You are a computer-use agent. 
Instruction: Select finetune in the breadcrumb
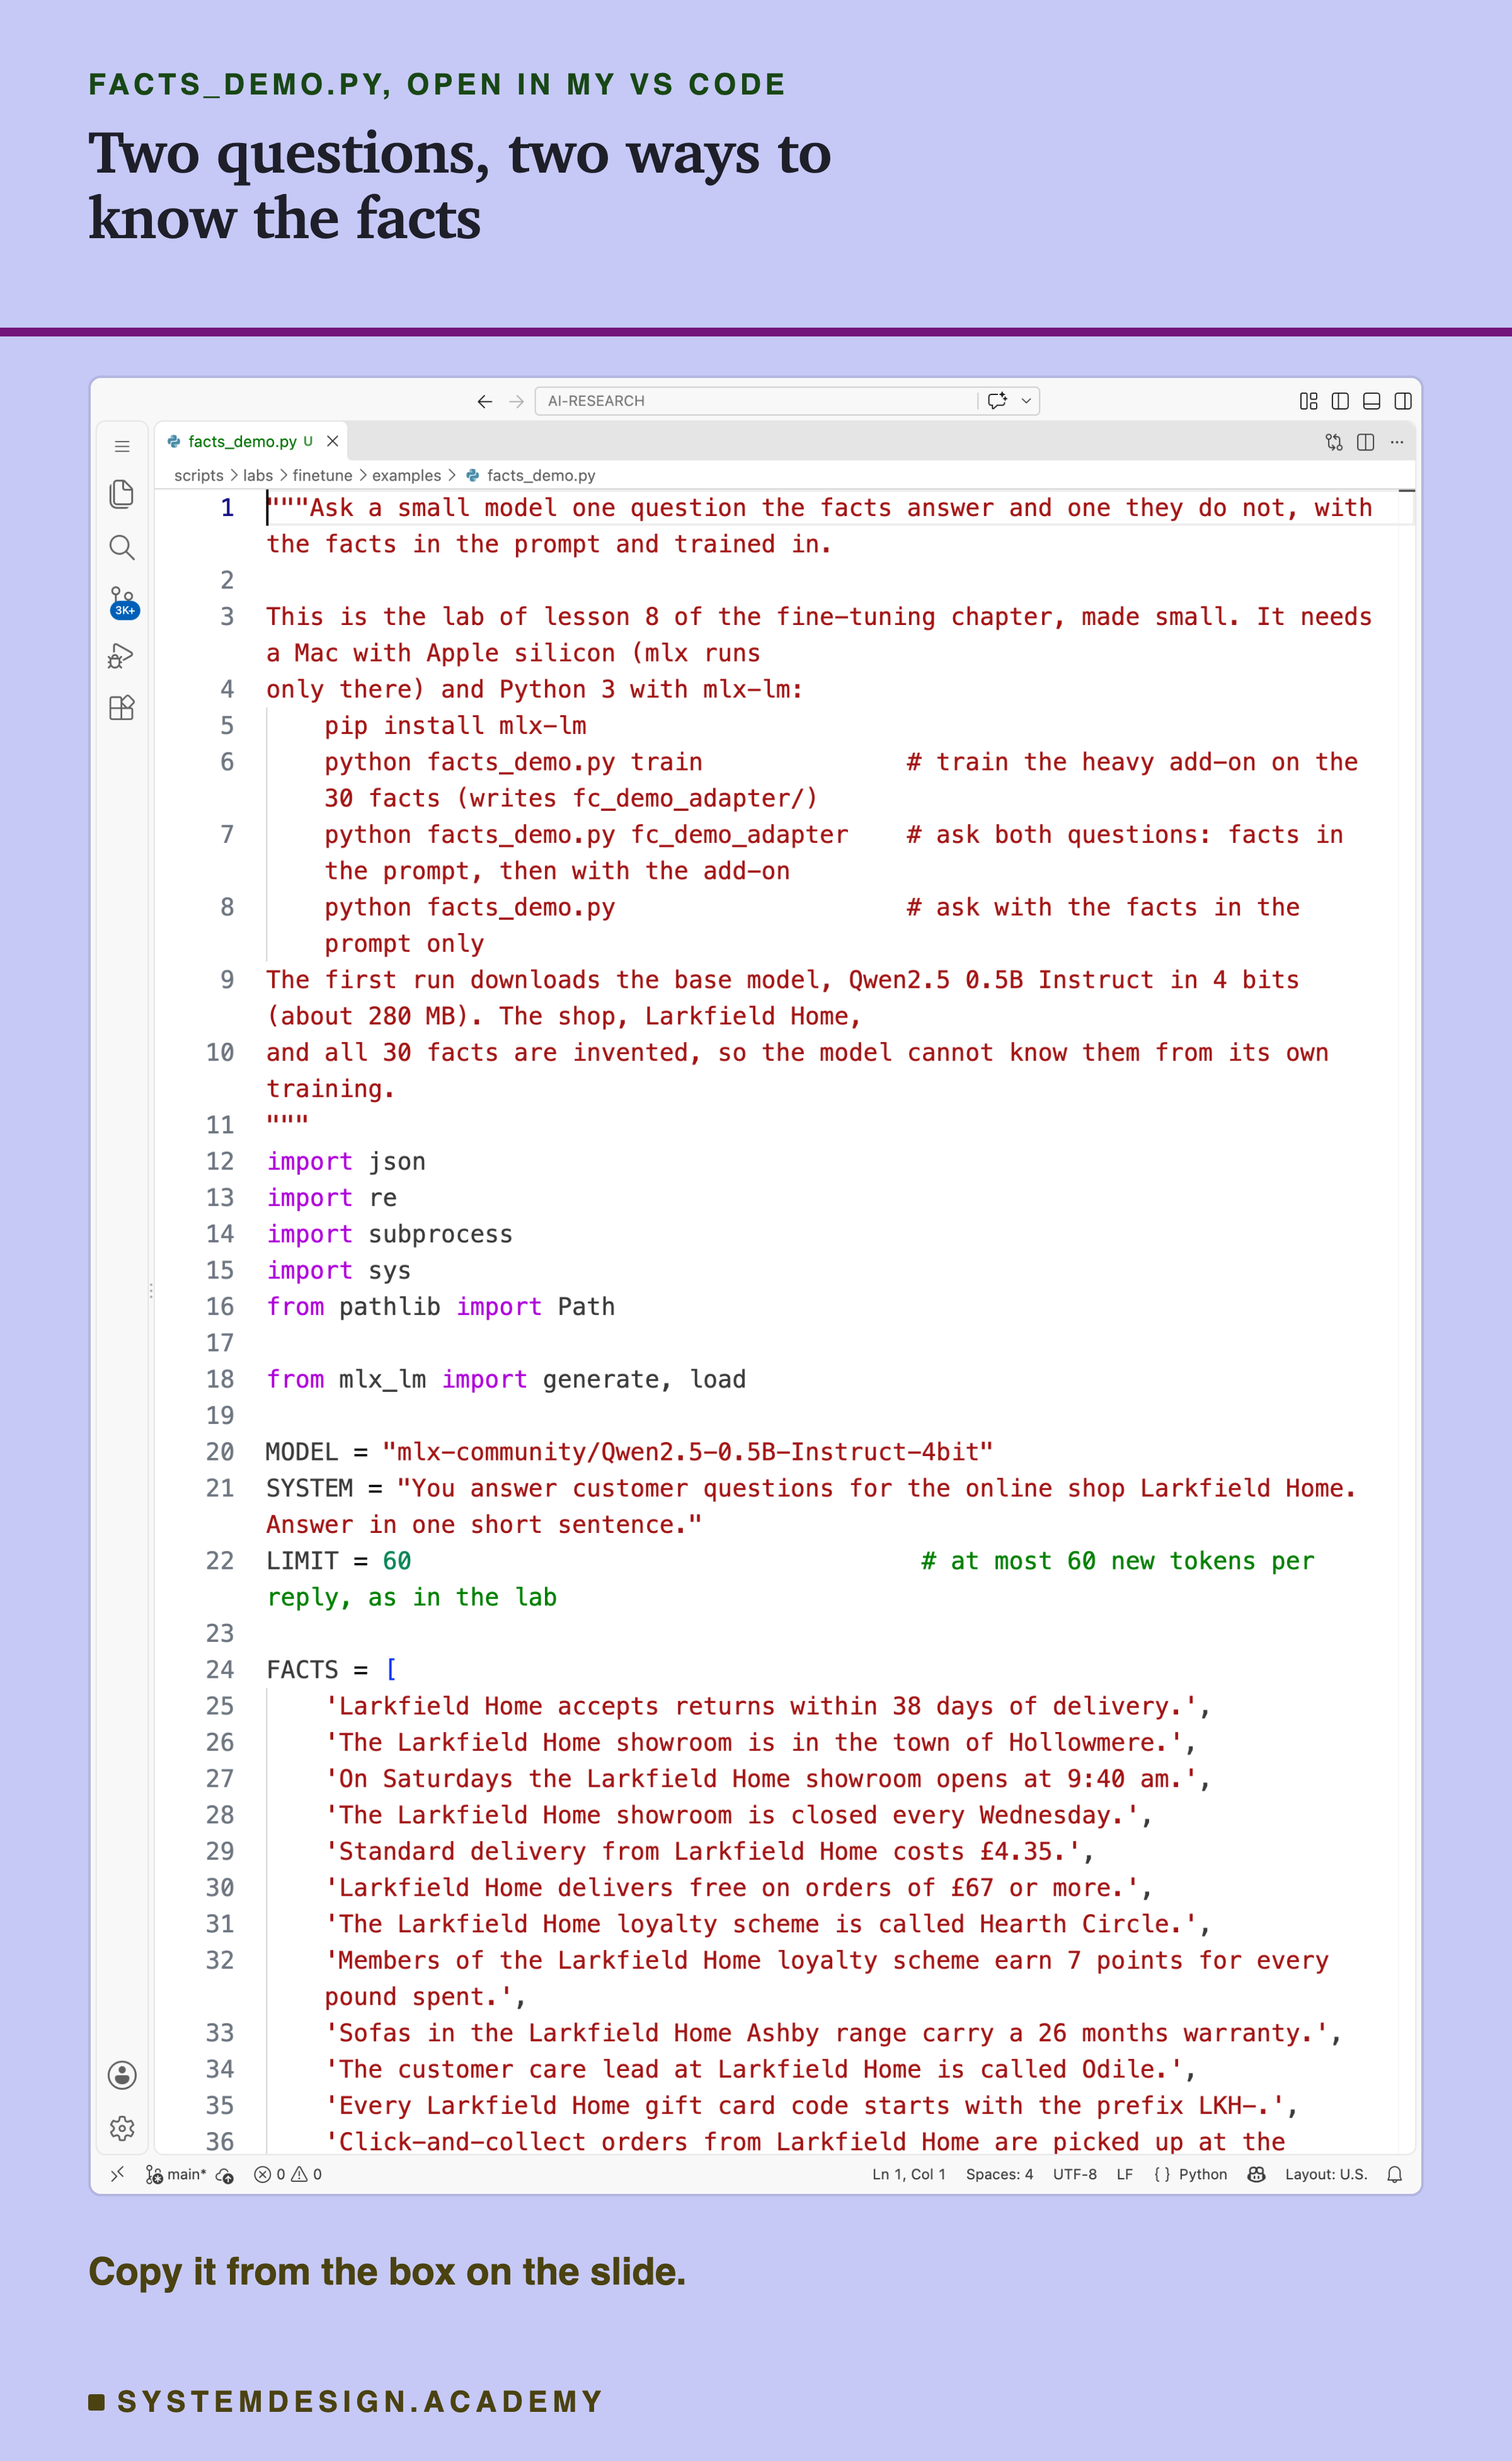[322, 476]
